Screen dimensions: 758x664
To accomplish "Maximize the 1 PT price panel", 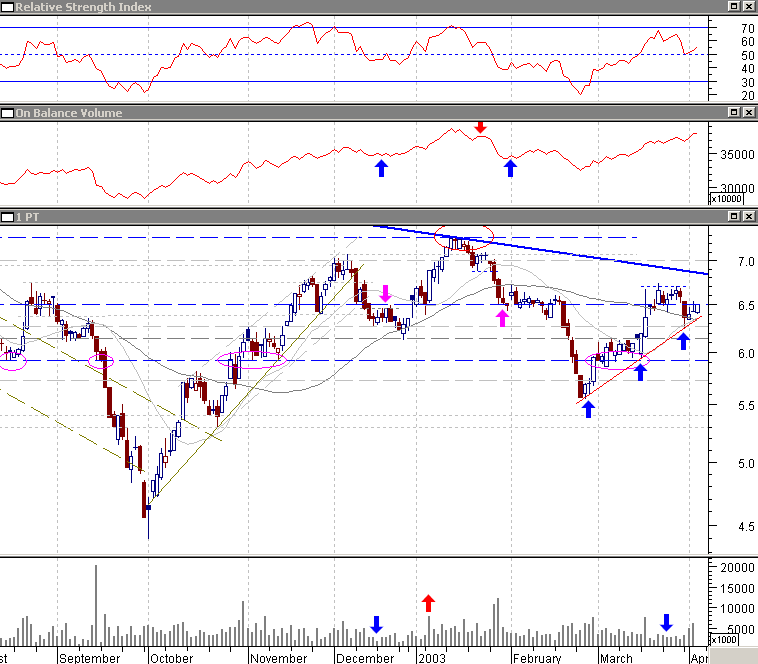I will pos(734,216).
